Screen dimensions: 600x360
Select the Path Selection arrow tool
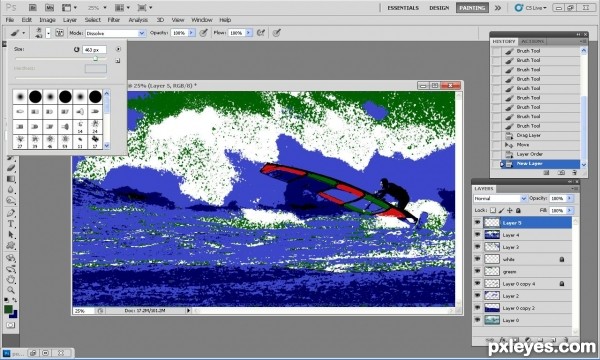pyautogui.click(x=11, y=234)
